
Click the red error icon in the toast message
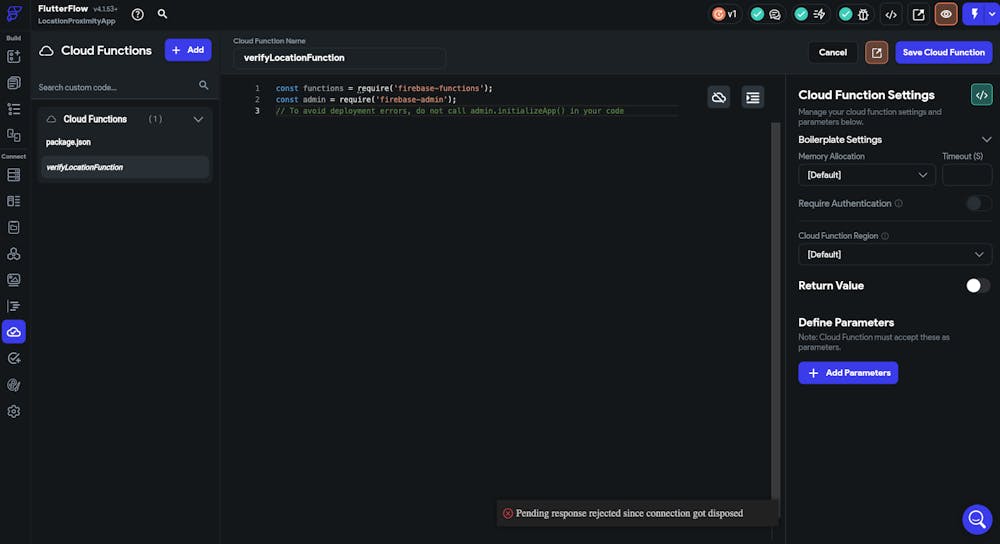click(x=508, y=513)
